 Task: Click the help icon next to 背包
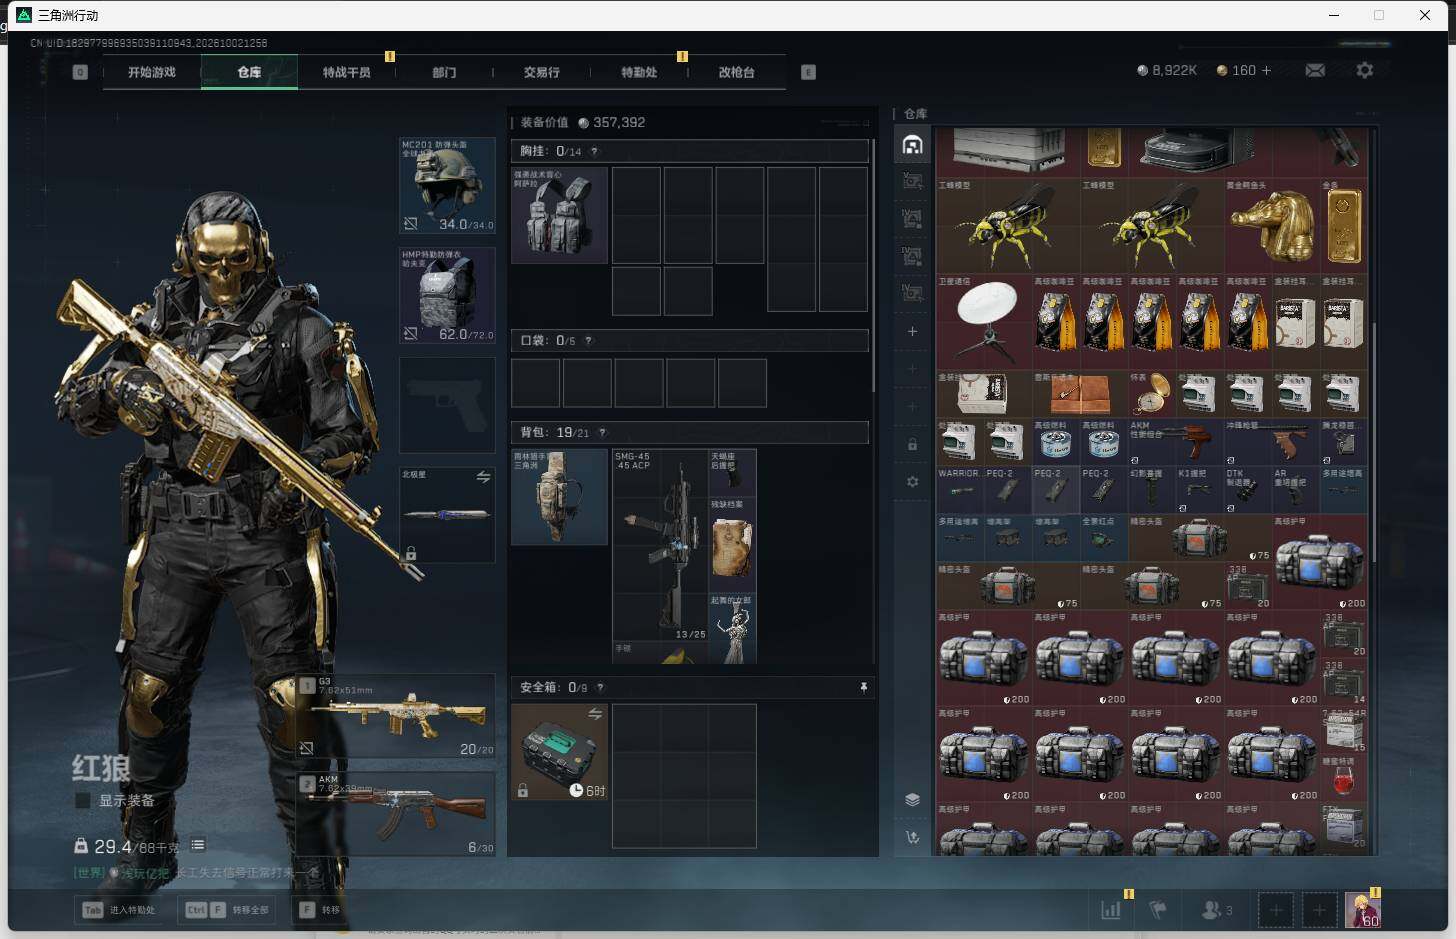click(602, 433)
